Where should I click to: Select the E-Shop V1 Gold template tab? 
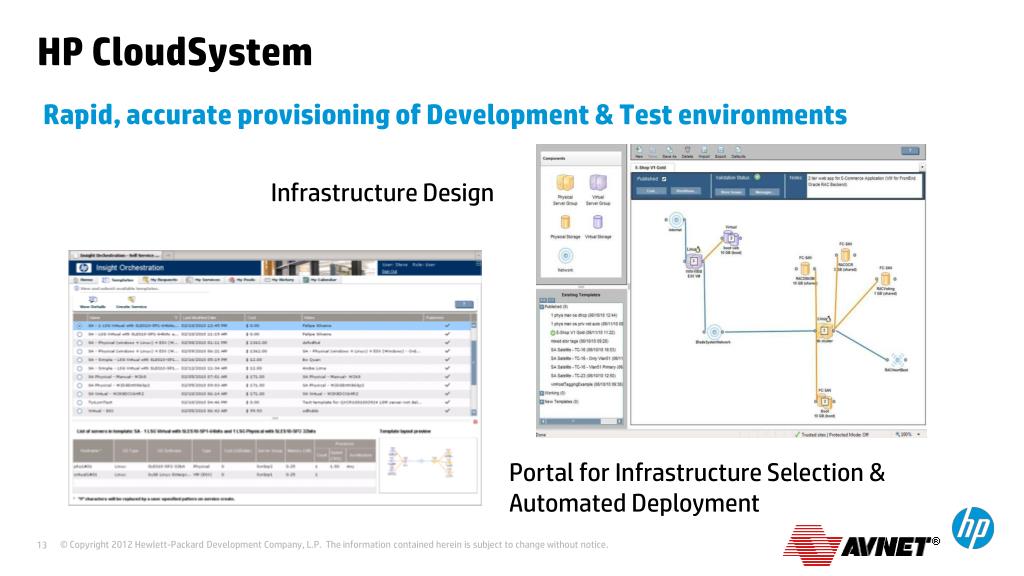[650, 168]
